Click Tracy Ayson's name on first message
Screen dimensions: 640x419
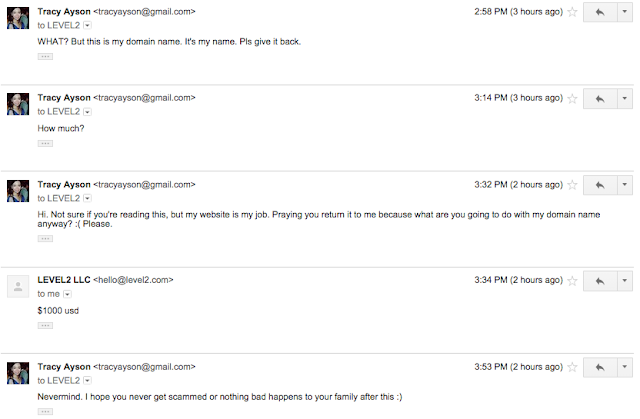tap(63, 12)
